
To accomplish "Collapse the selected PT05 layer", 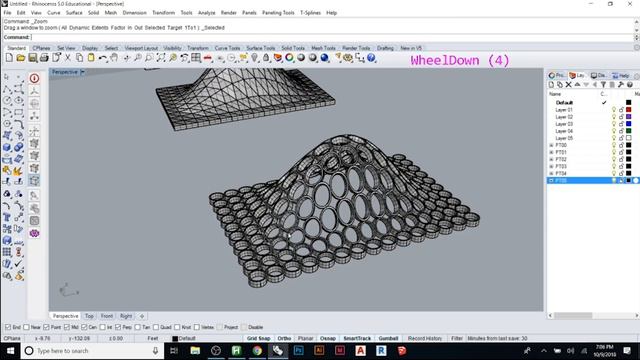I will coord(551,180).
